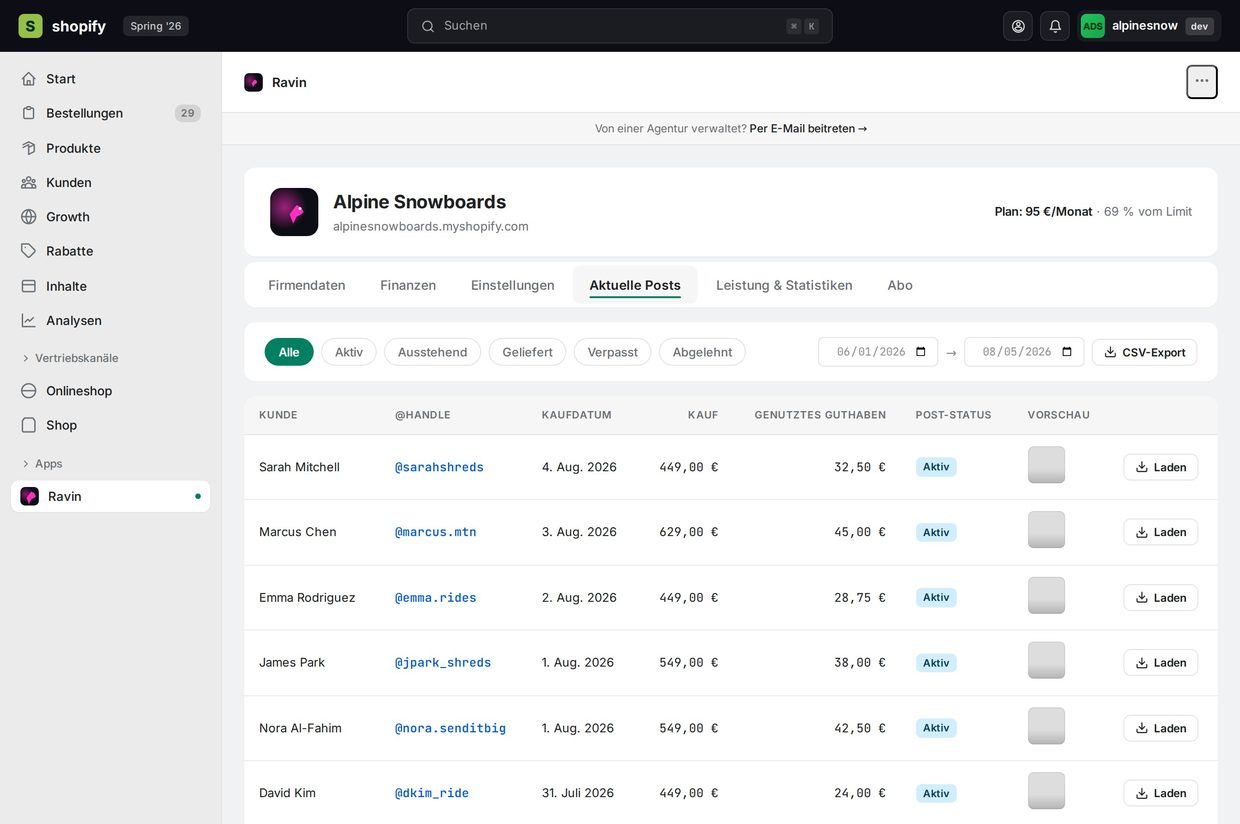This screenshot has height=824, width=1240.
Task: Switch to the Finanzen tab
Action: [408, 285]
